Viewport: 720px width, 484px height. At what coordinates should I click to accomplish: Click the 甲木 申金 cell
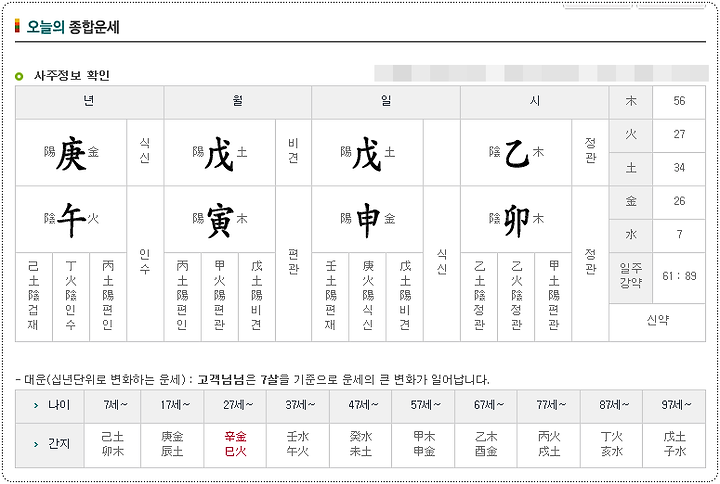[x=424, y=445]
